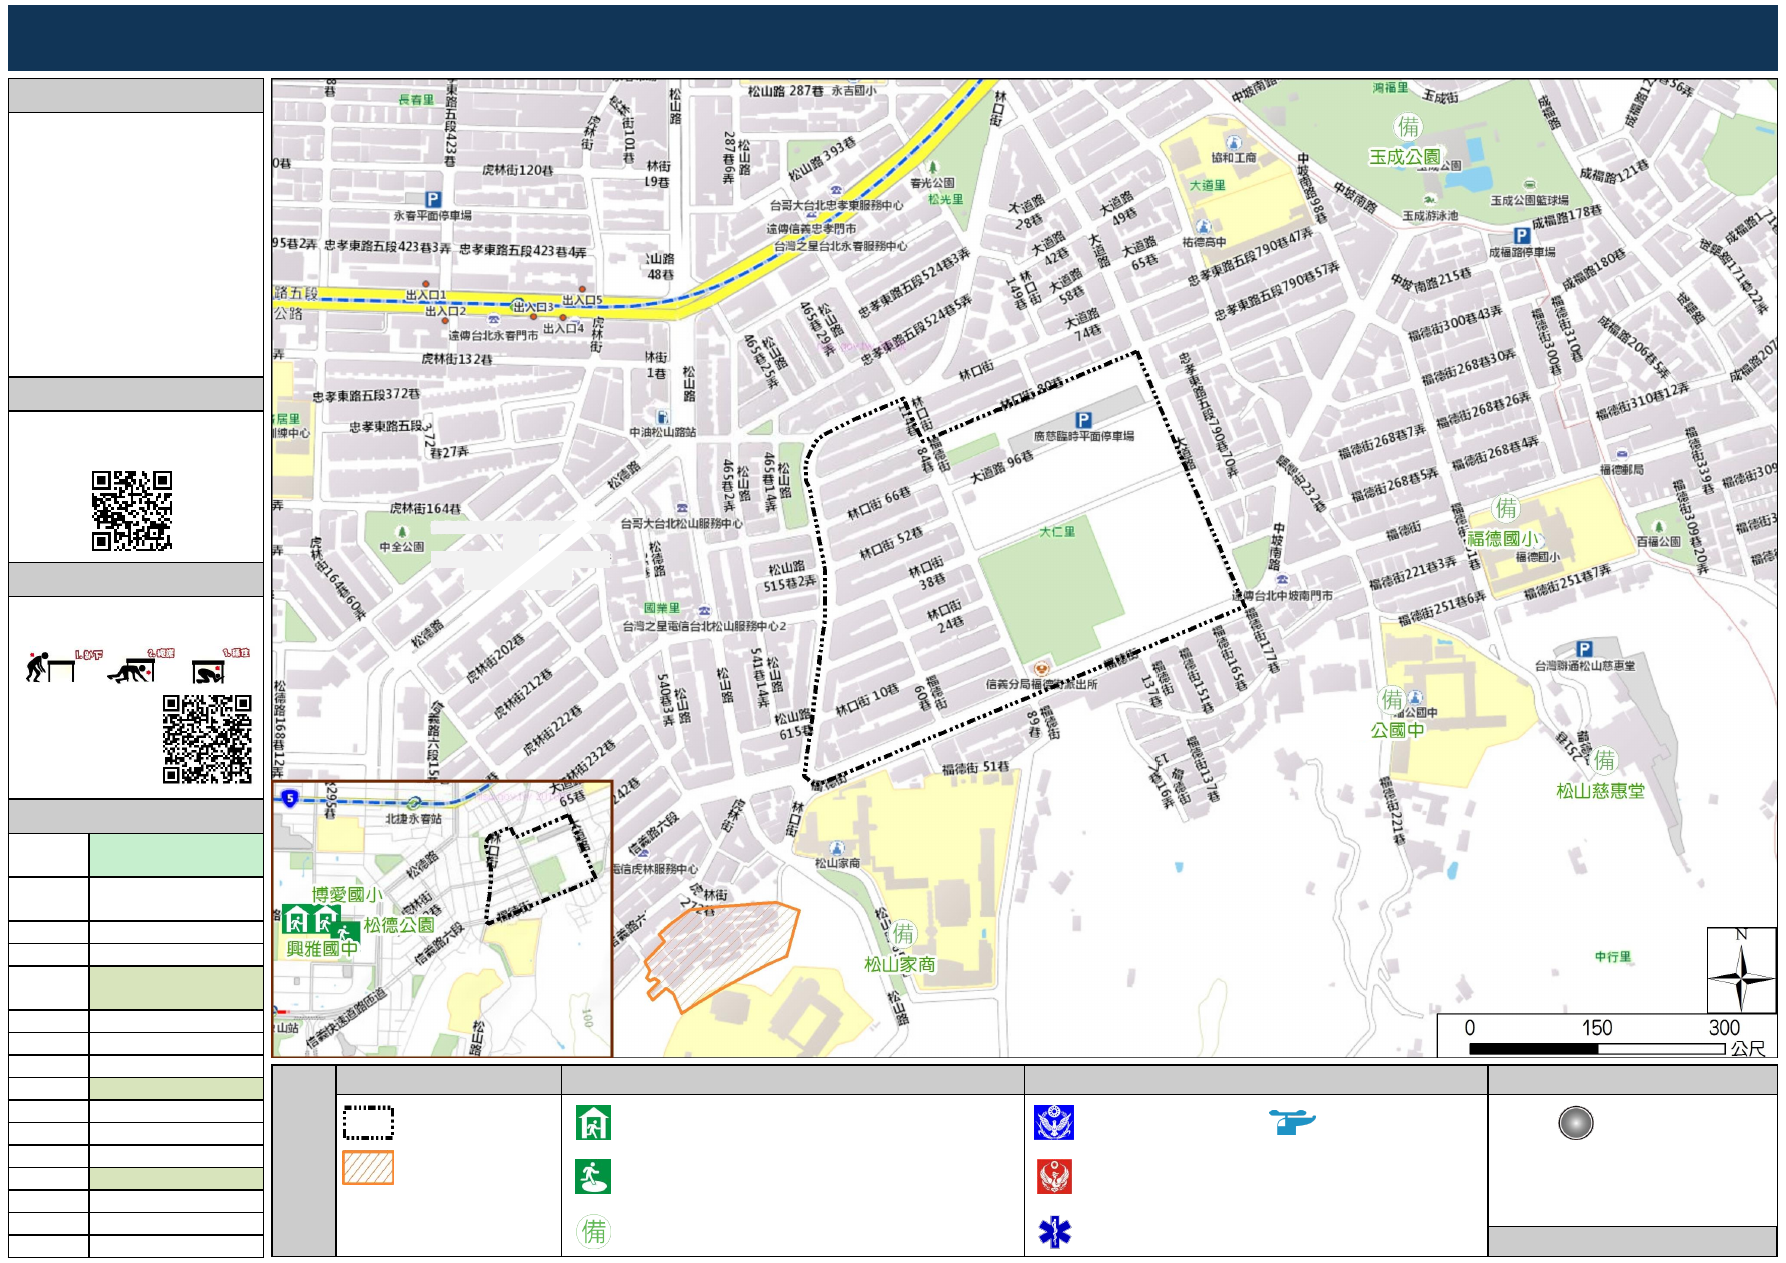Click the 信義分局福德街派出所 label
This screenshot has width=1786, height=1263.
(1041, 684)
